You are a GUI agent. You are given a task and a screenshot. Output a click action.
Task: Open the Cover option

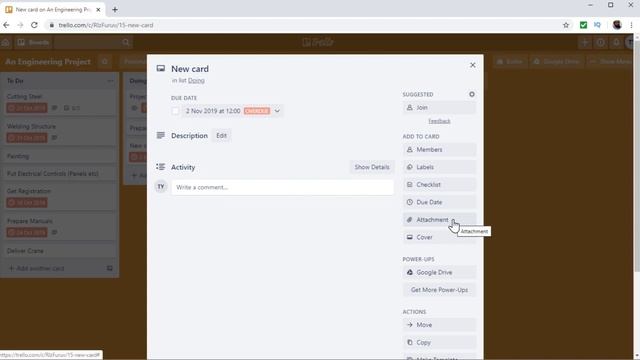coord(439,237)
